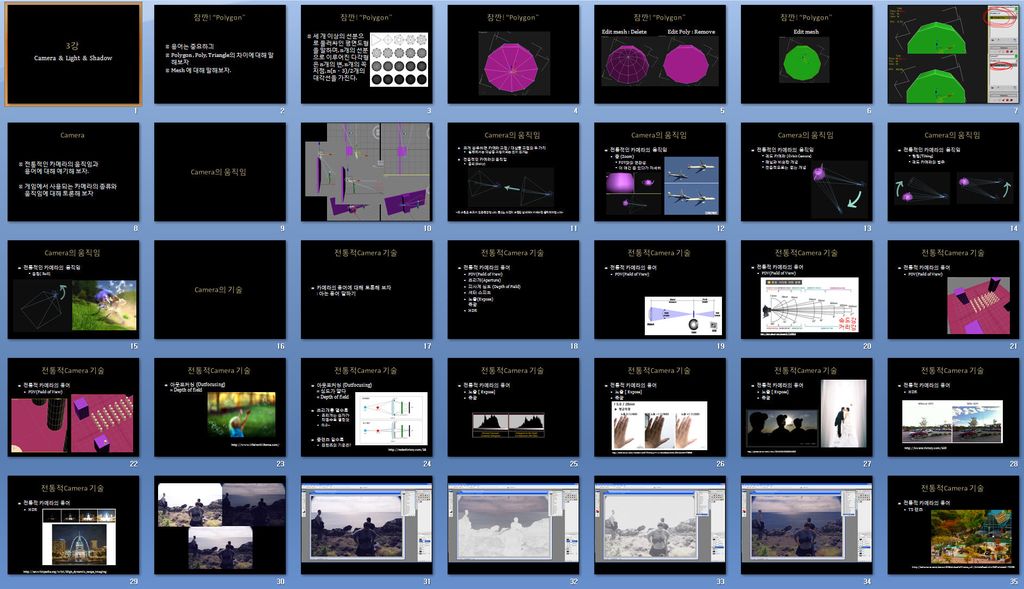This screenshot has height=589, width=1024.
Task: Open slide 15 with green game scene image
Action: click(73, 289)
